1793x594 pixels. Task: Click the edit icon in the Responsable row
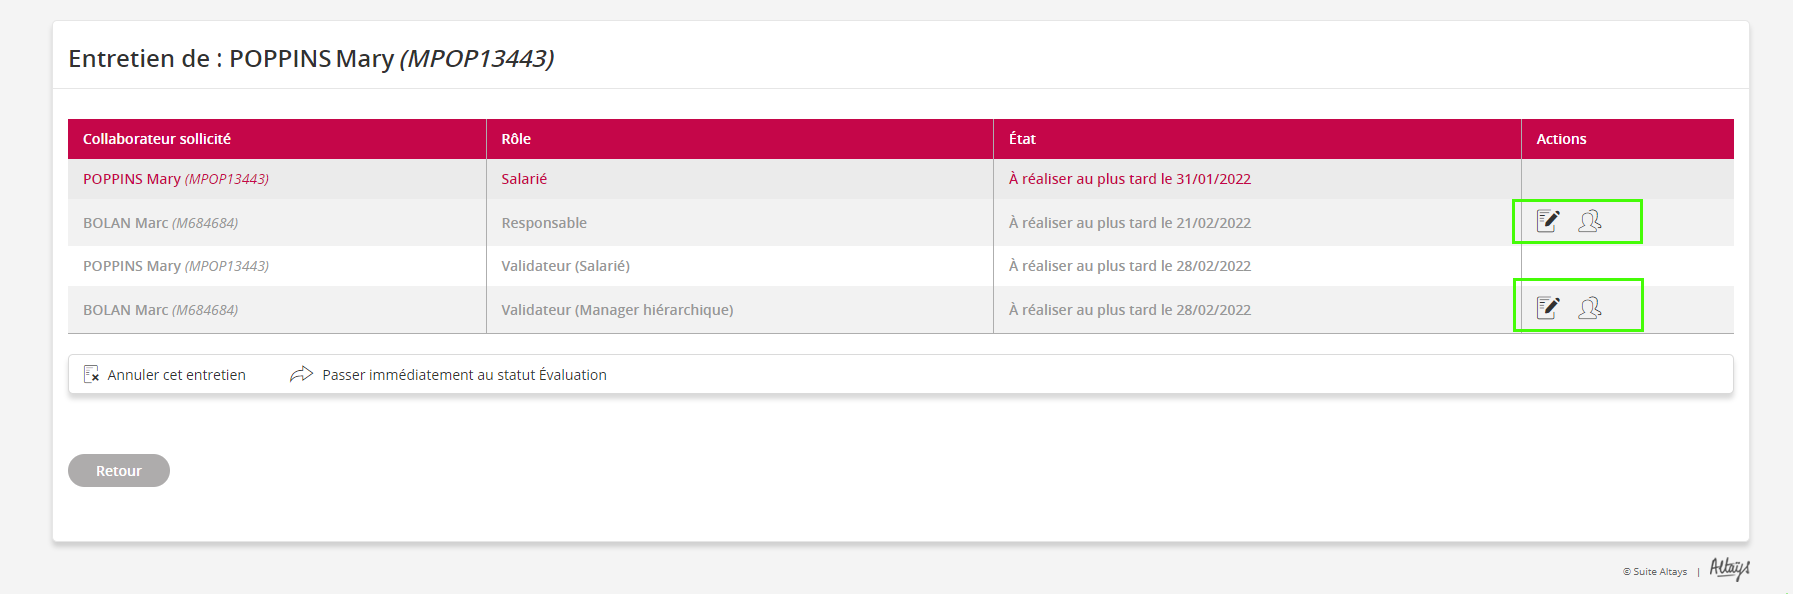1548,221
